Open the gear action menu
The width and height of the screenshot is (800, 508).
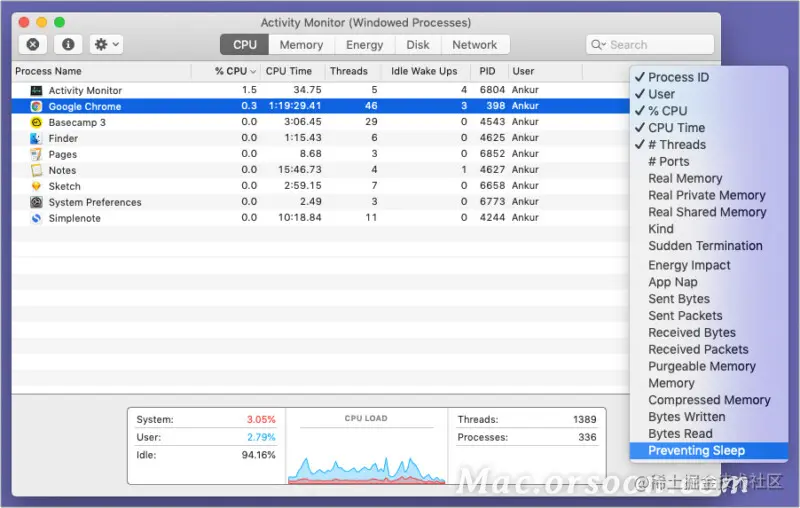coord(106,44)
